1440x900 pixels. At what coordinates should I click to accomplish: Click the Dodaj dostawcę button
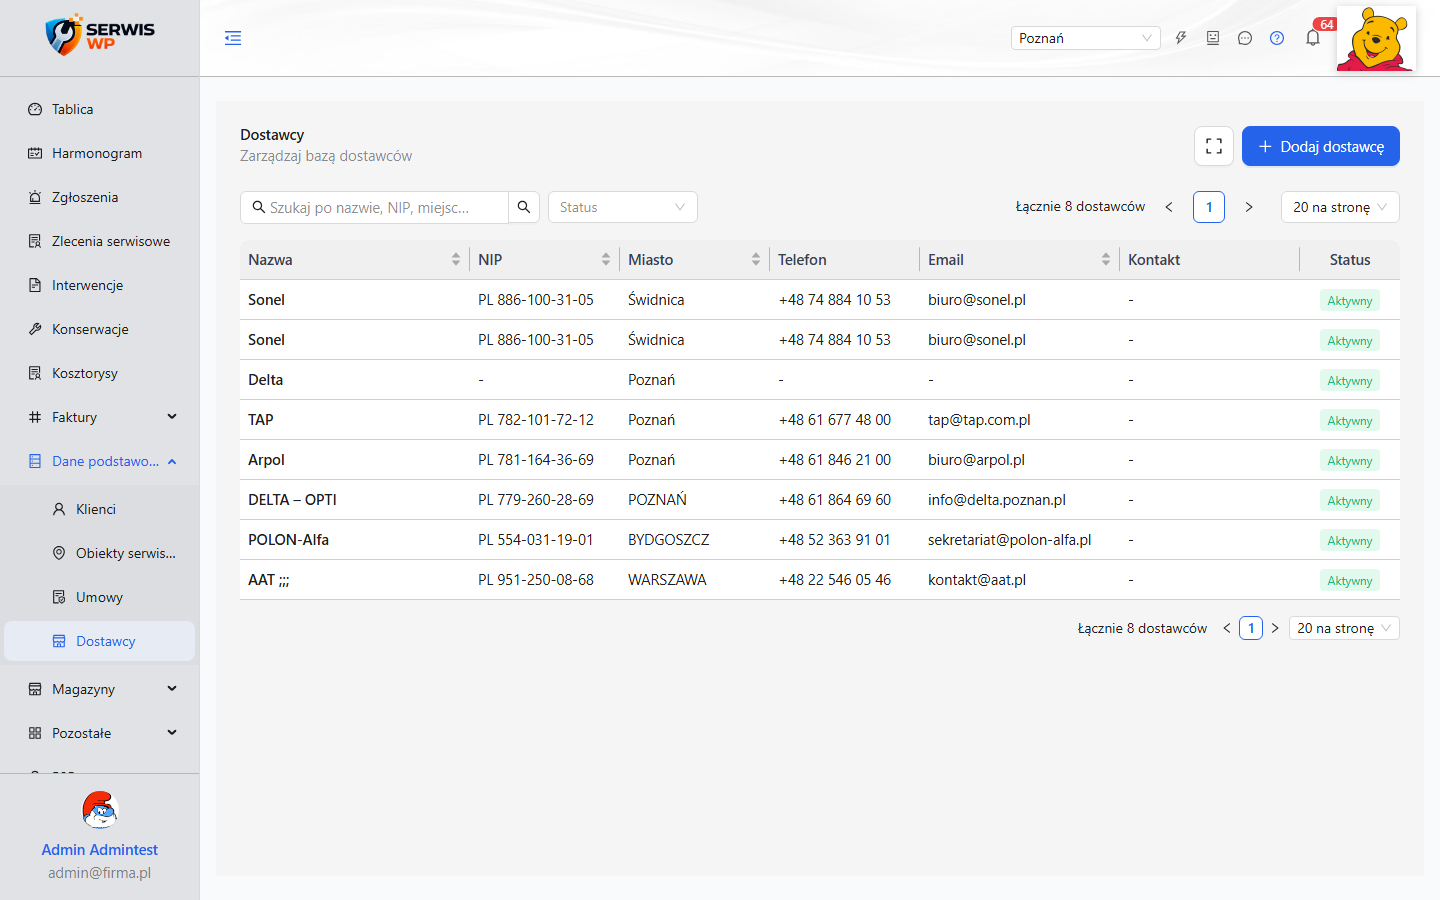point(1321,146)
